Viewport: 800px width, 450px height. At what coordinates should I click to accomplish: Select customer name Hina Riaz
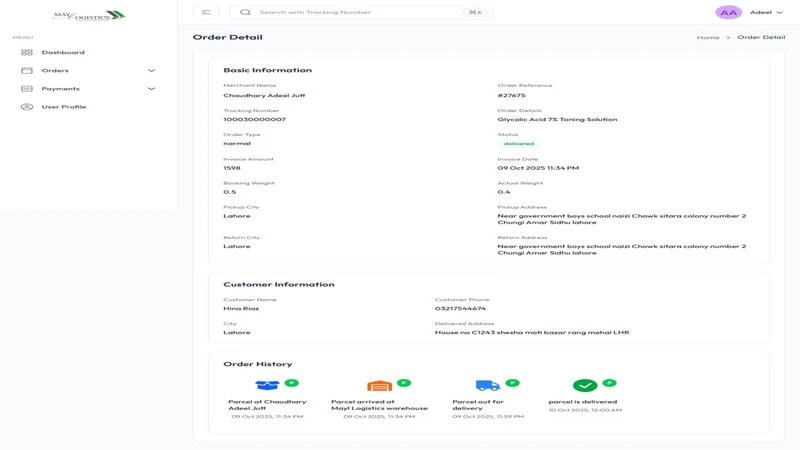click(241, 309)
